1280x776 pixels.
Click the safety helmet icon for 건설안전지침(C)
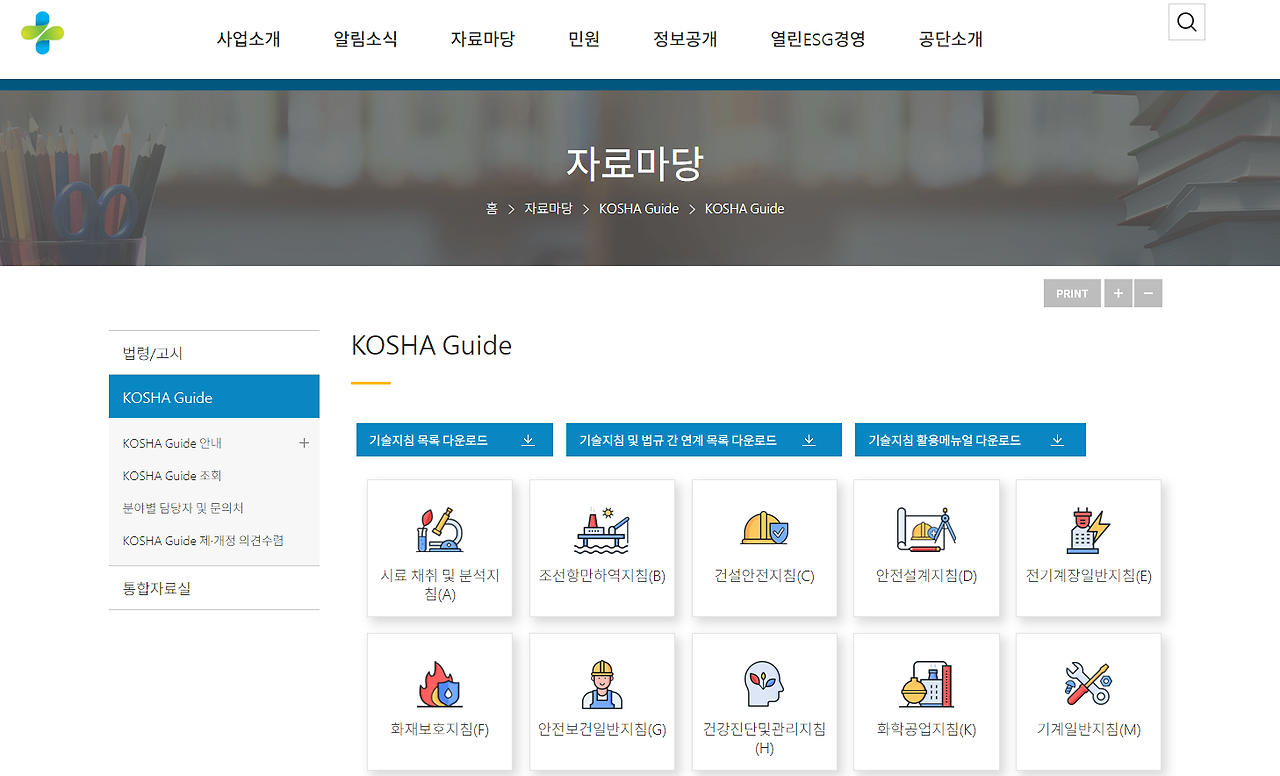(x=764, y=528)
